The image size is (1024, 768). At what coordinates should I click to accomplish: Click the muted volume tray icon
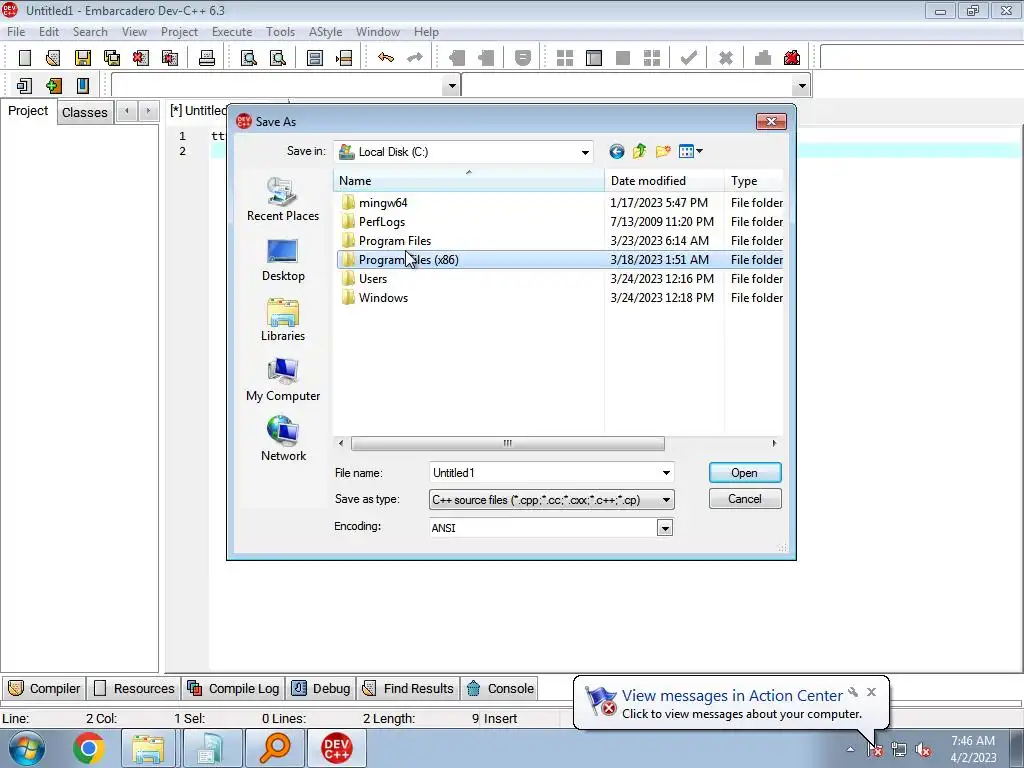point(923,750)
